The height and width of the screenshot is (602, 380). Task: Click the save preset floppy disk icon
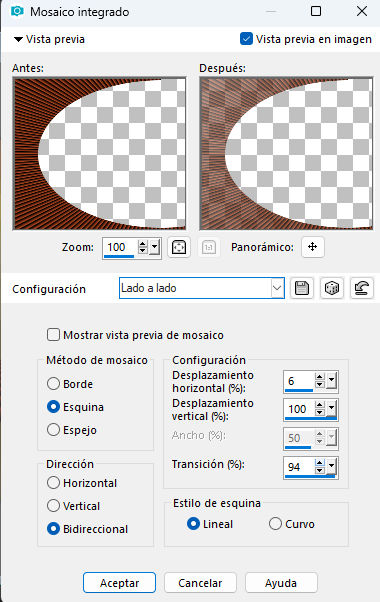pyautogui.click(x=302, y=288)
